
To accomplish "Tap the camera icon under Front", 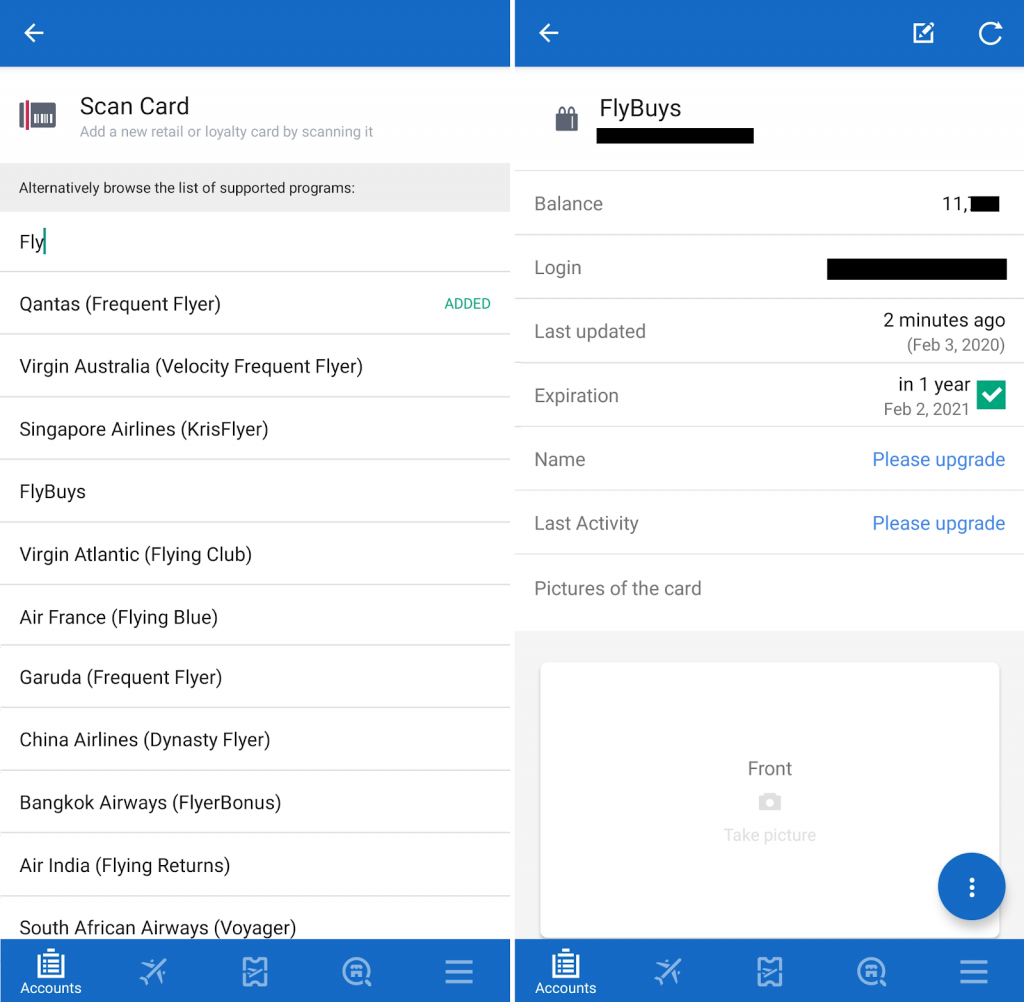I will coord(769,801).
